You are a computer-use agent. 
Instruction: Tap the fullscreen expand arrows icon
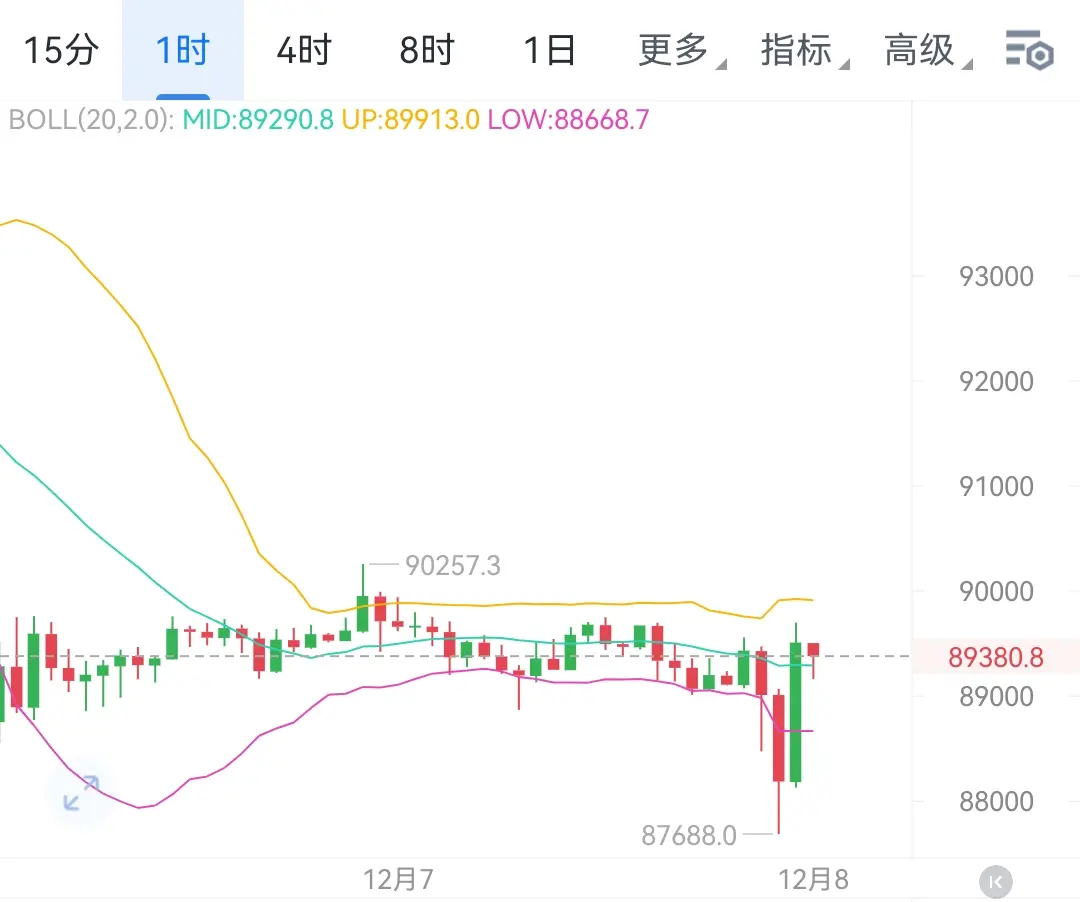coord(81,793)
